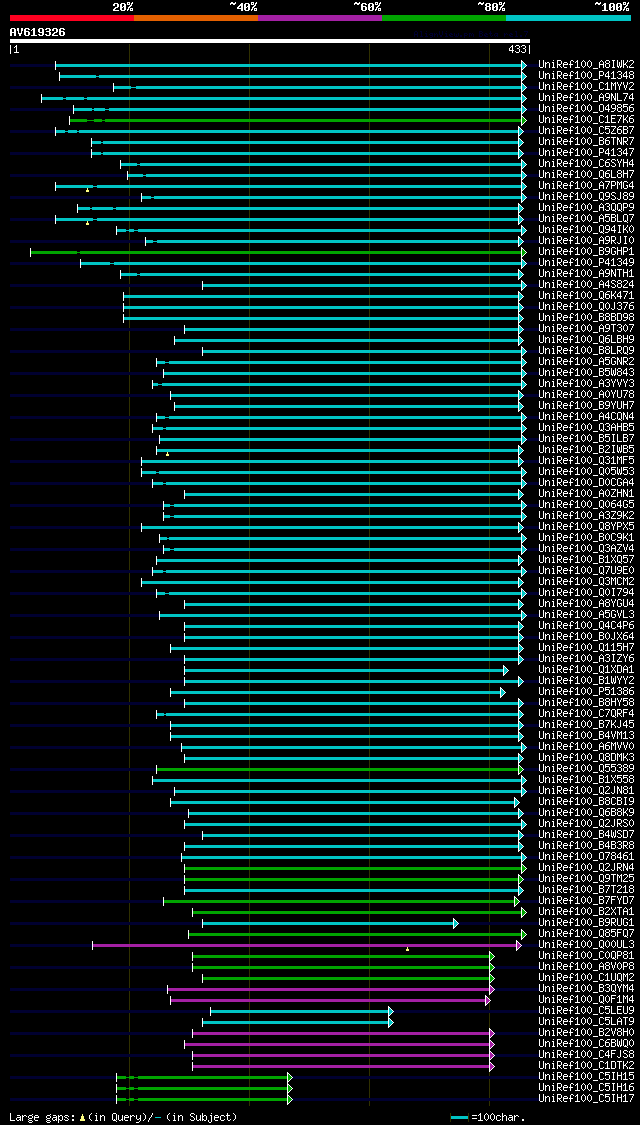Click the green alignment bar of UniRef100_B9GHP1
Viewport: 640px width, 1125px height.
276,252
